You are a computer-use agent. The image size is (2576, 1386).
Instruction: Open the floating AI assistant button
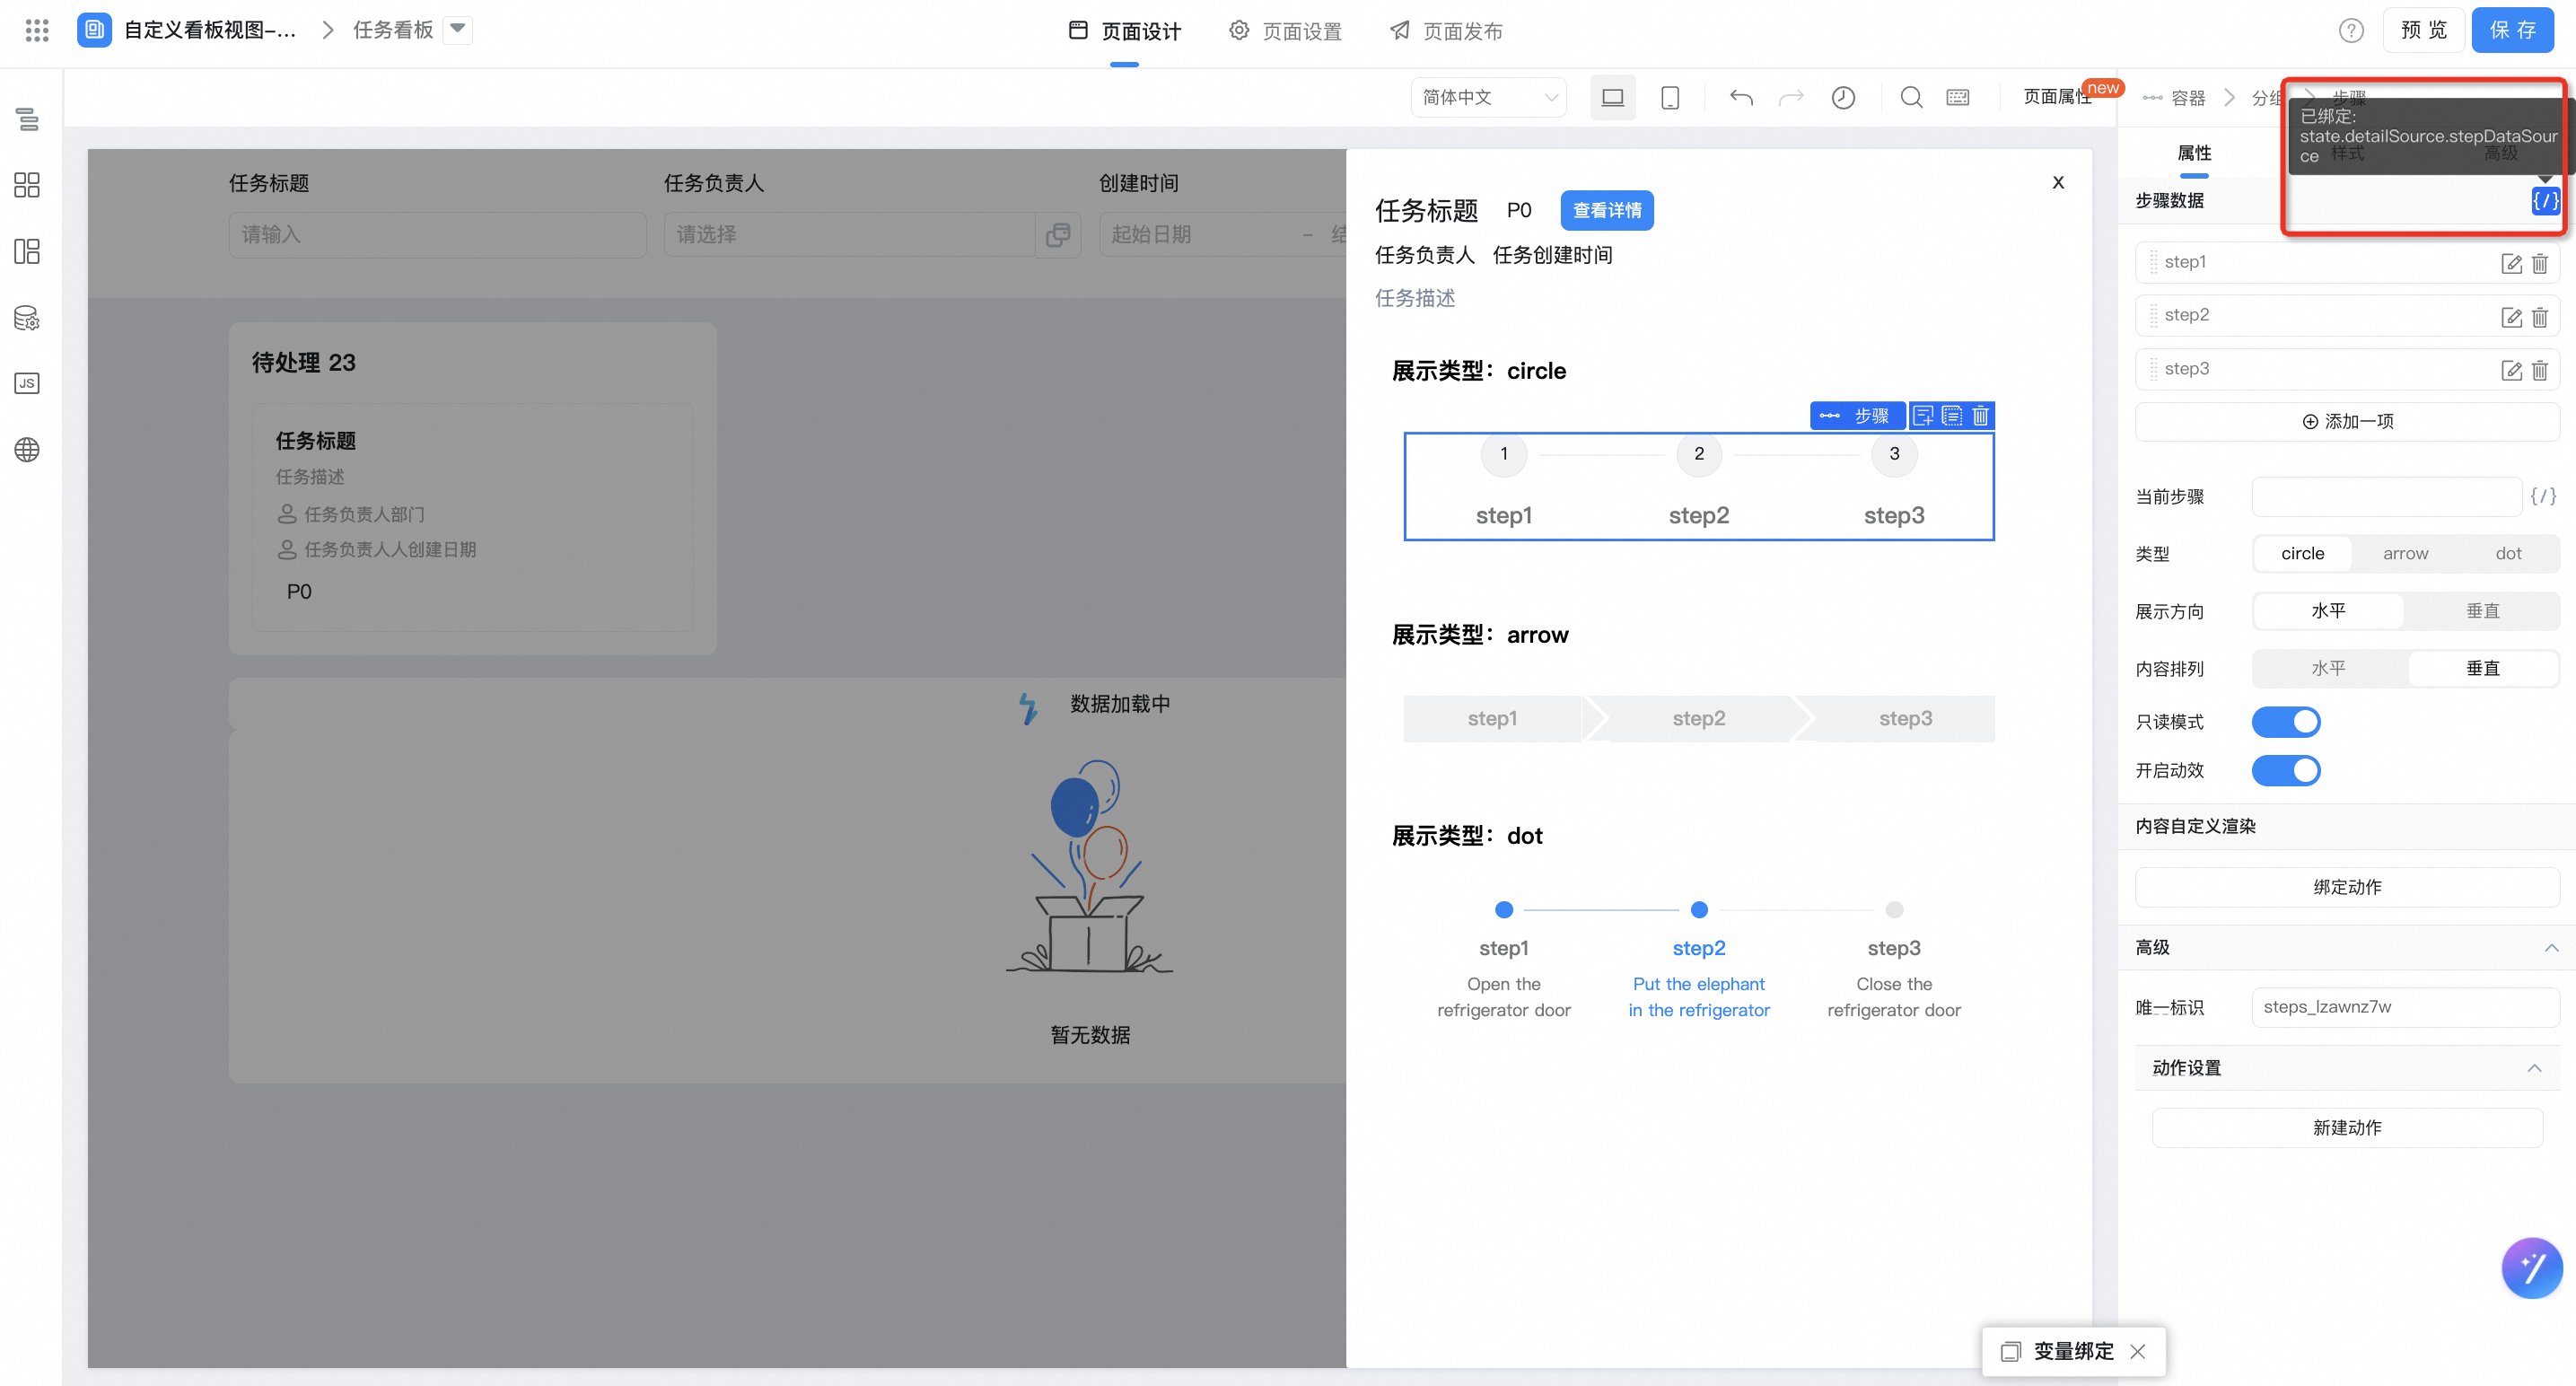click(x=2532, y=1268)
